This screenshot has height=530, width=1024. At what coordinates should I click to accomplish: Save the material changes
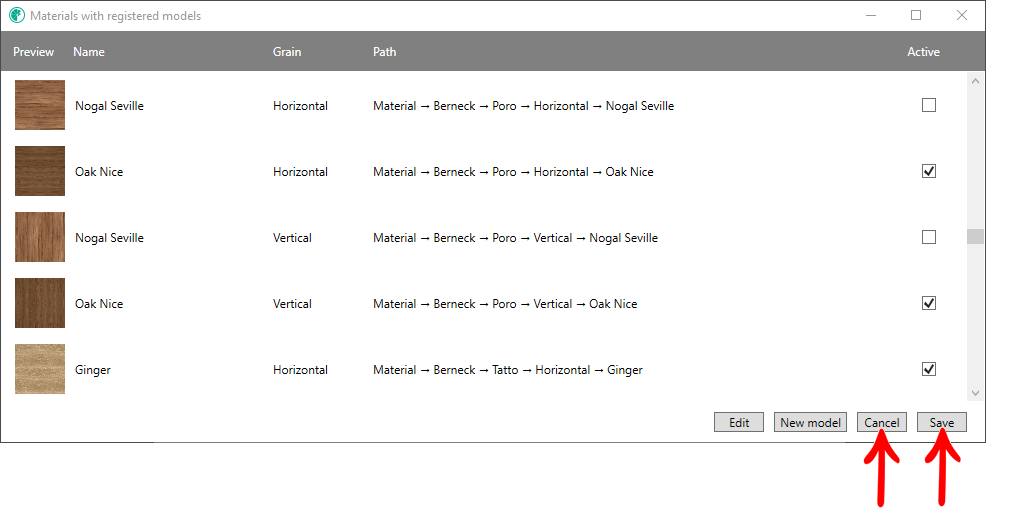pos(942,422)
